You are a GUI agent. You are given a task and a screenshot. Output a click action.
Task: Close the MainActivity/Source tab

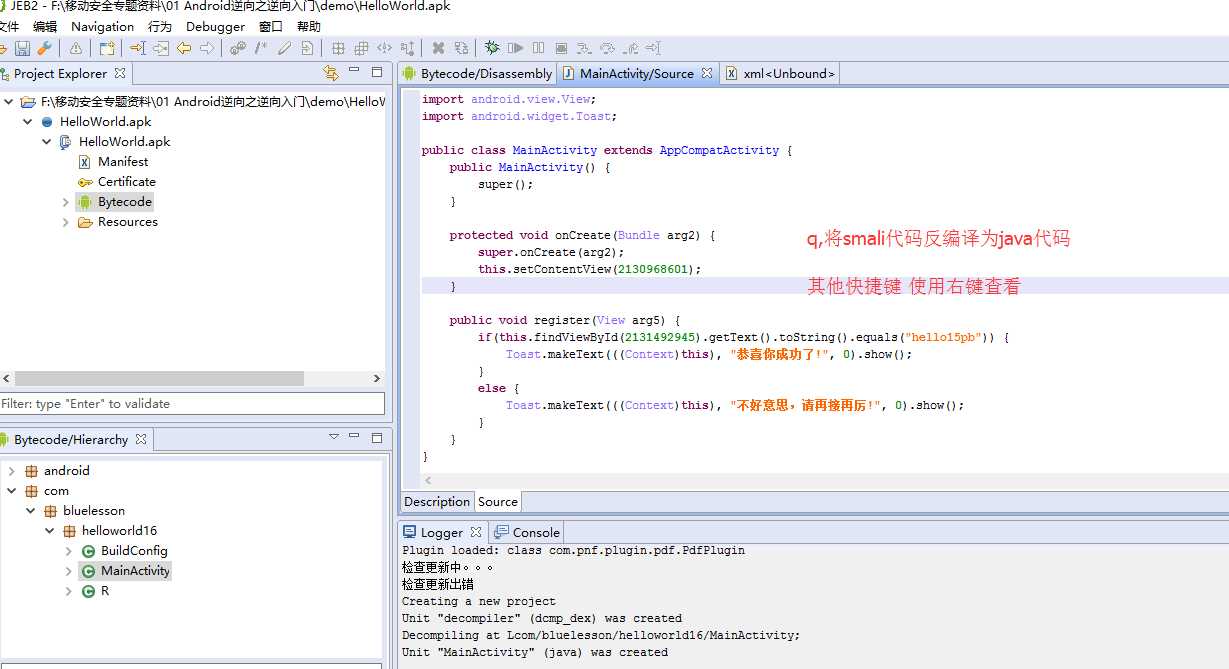tap(707, 73)
